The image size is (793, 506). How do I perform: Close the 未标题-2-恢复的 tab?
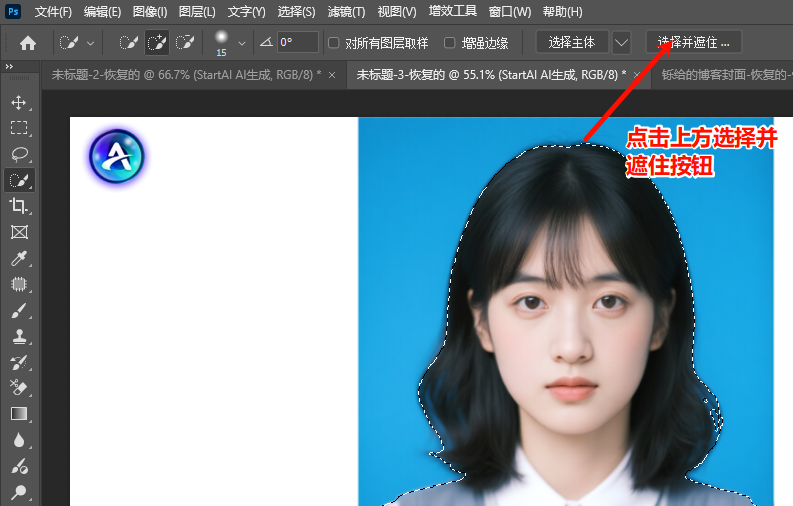pos(332,75)
